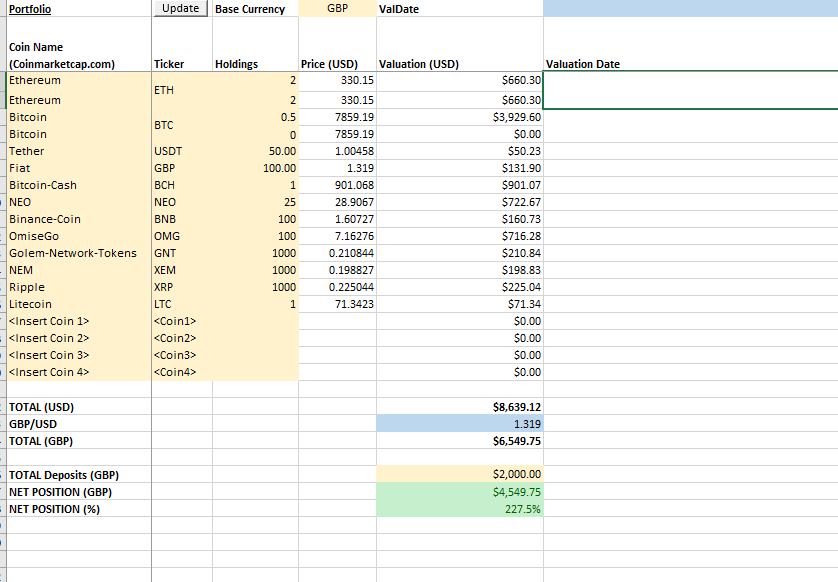The width and height of the screenshot is (838, 582).
Task: Click the Fiat row name cell
Action: click(79, 168)
